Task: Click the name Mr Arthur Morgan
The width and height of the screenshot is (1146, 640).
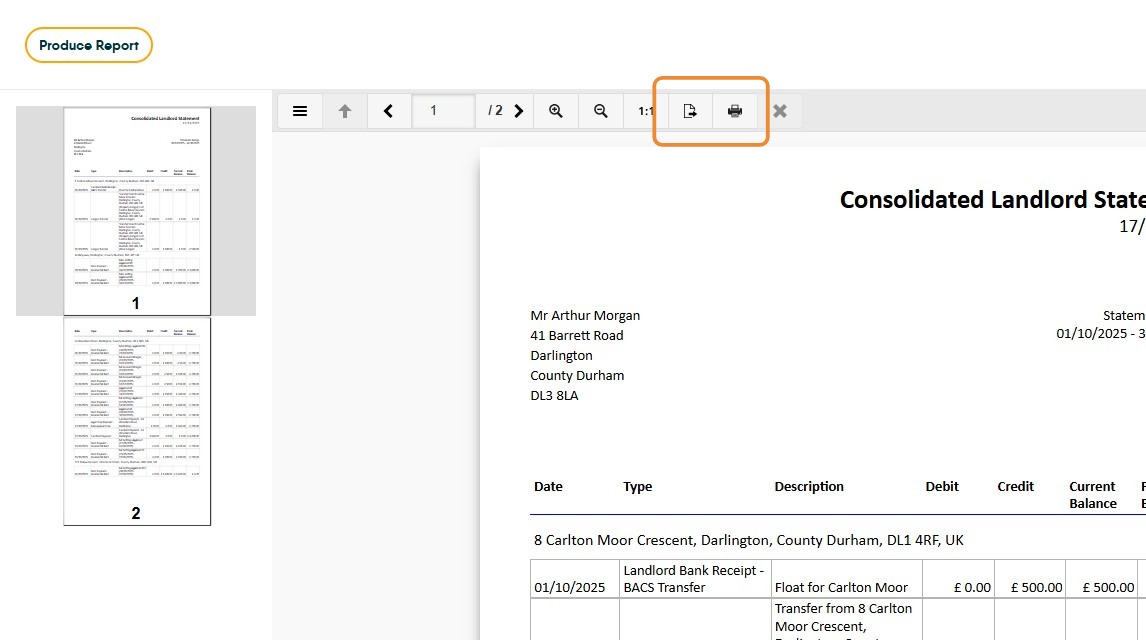Action: 585,316
